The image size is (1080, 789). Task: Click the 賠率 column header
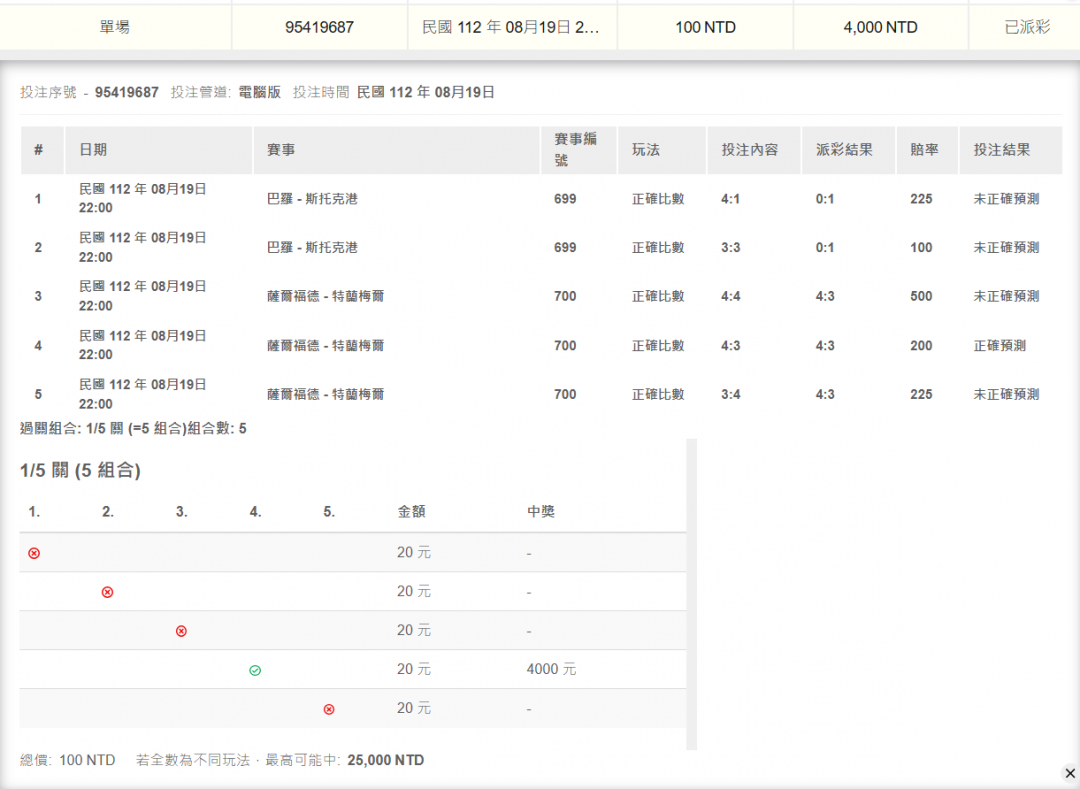click(x=927, y=149)
